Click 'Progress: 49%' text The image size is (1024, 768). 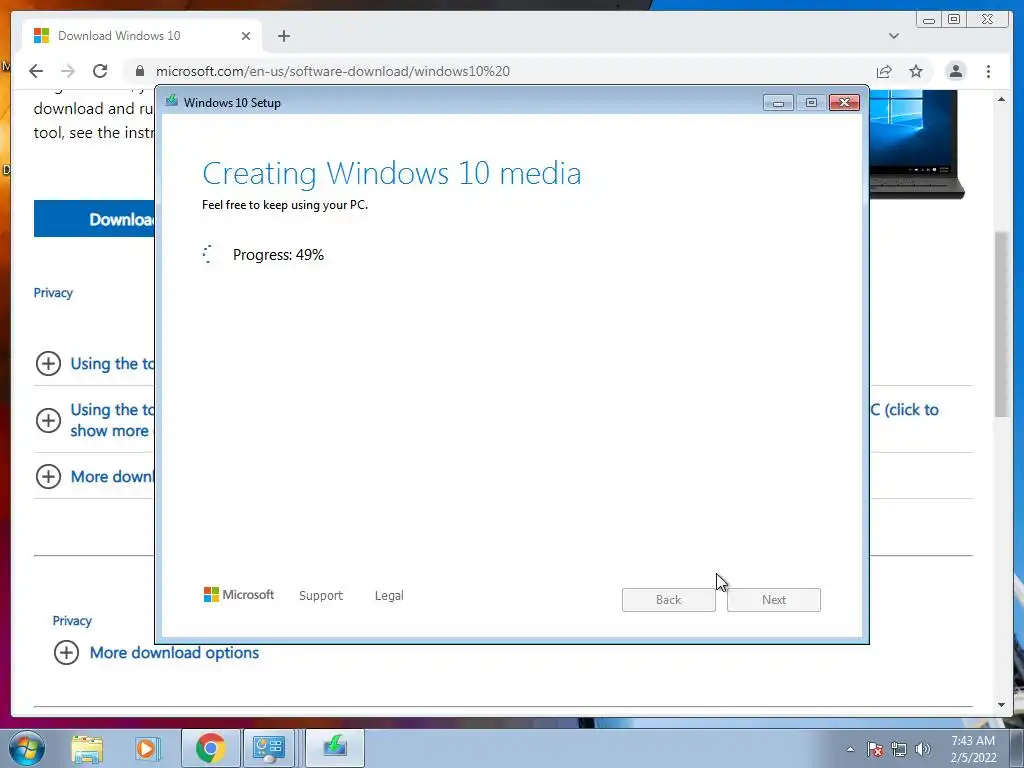click(x=278, y=255)
